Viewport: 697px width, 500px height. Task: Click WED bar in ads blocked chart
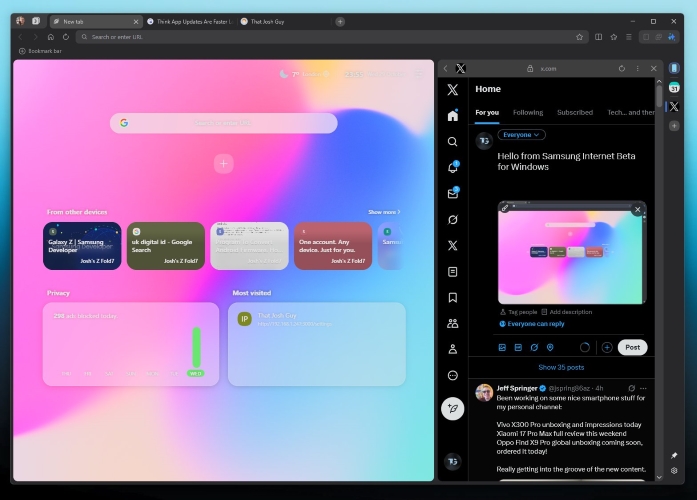point(196,347)
